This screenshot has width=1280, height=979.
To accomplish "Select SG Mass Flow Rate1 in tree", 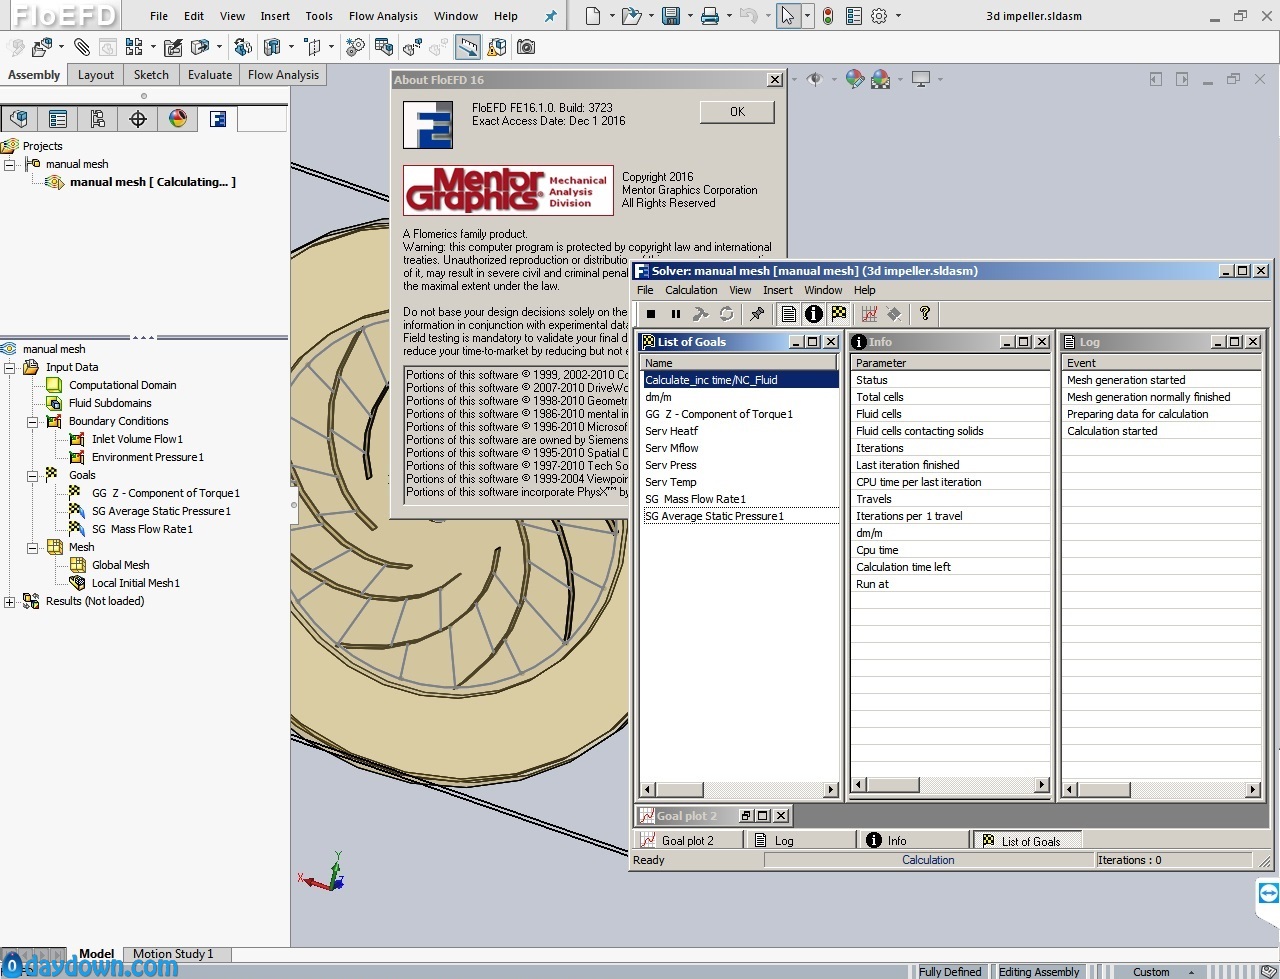I will pos(142,529).
